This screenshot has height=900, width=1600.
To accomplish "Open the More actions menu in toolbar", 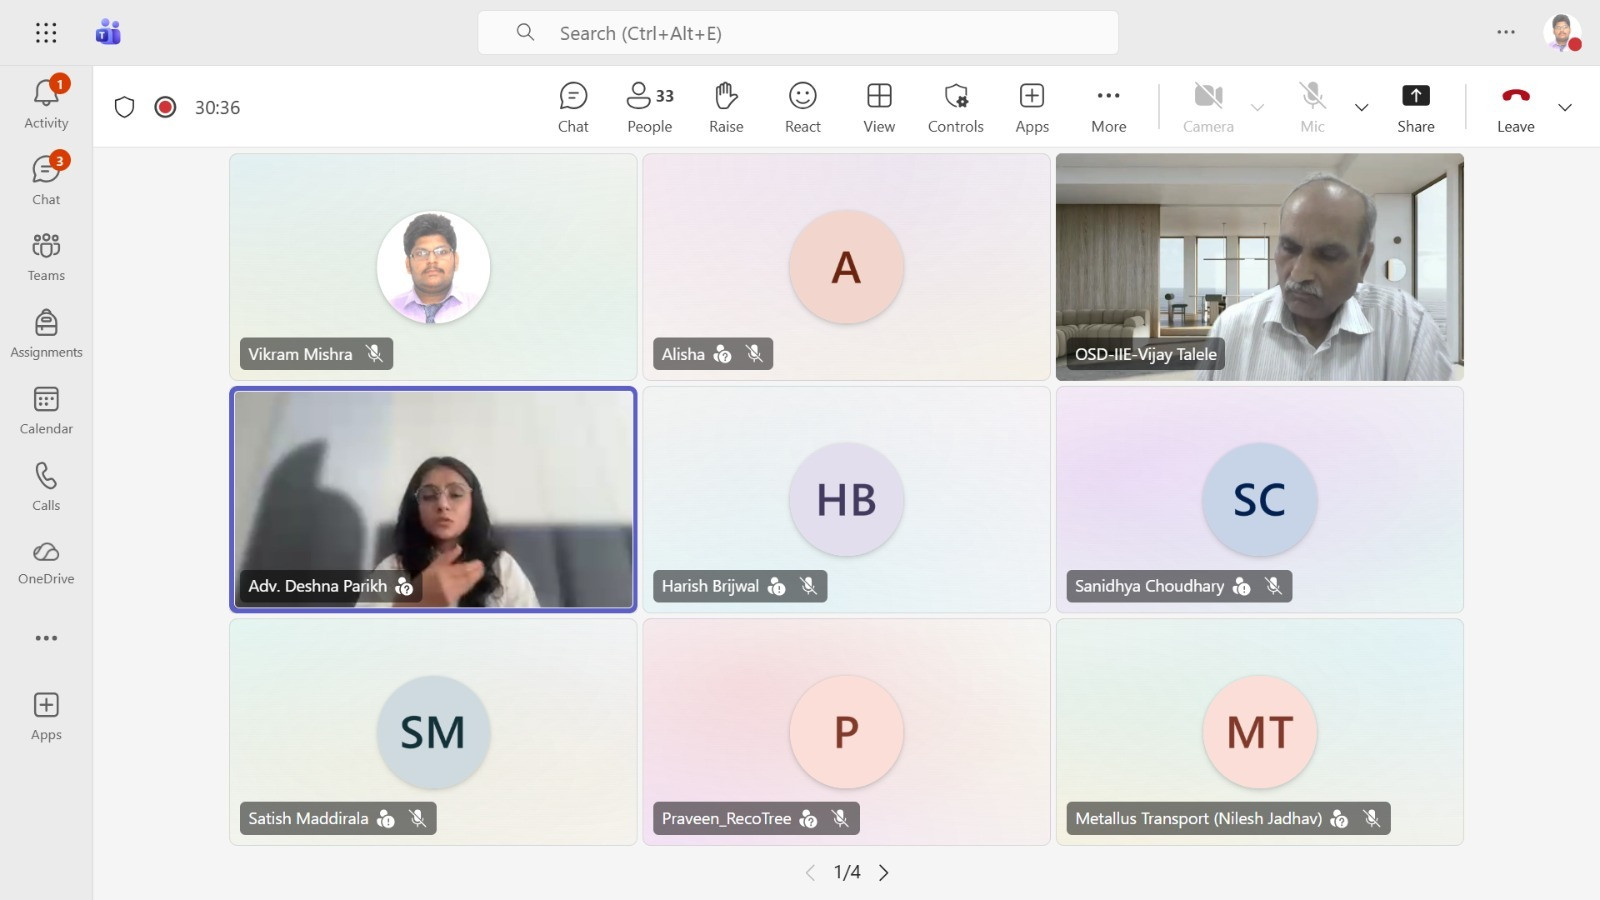I will coord(1108,107).
